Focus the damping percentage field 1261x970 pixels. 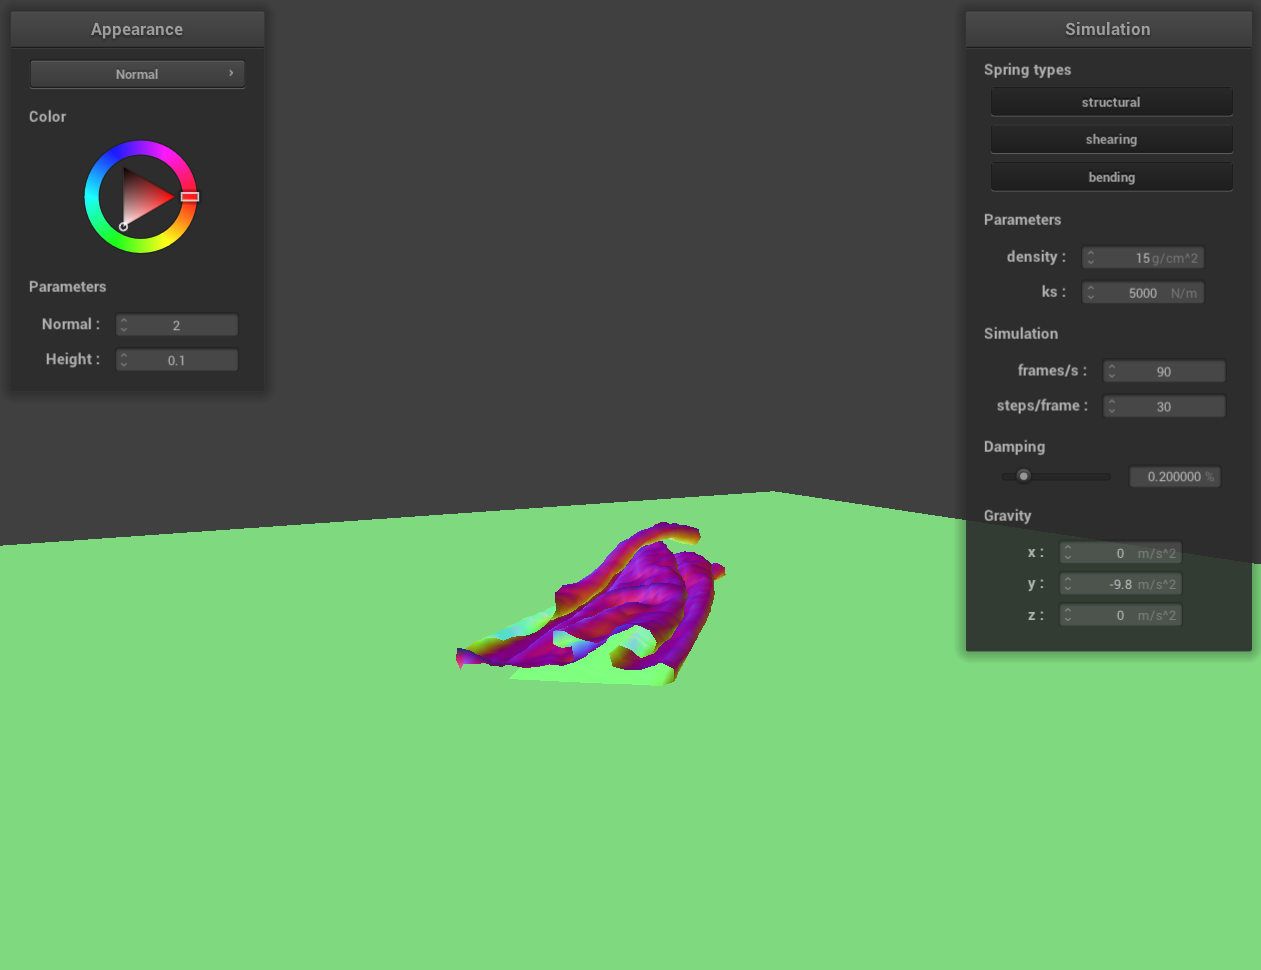coord(1173,477)
